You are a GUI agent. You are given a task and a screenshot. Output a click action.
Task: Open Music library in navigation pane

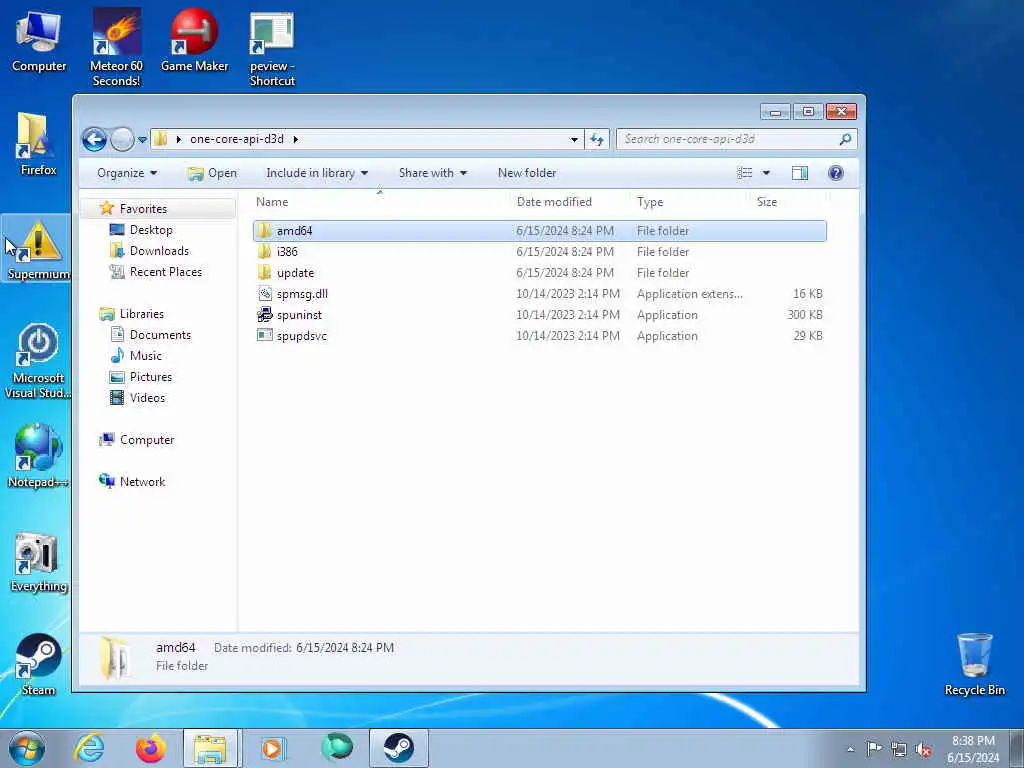point(145,355)
